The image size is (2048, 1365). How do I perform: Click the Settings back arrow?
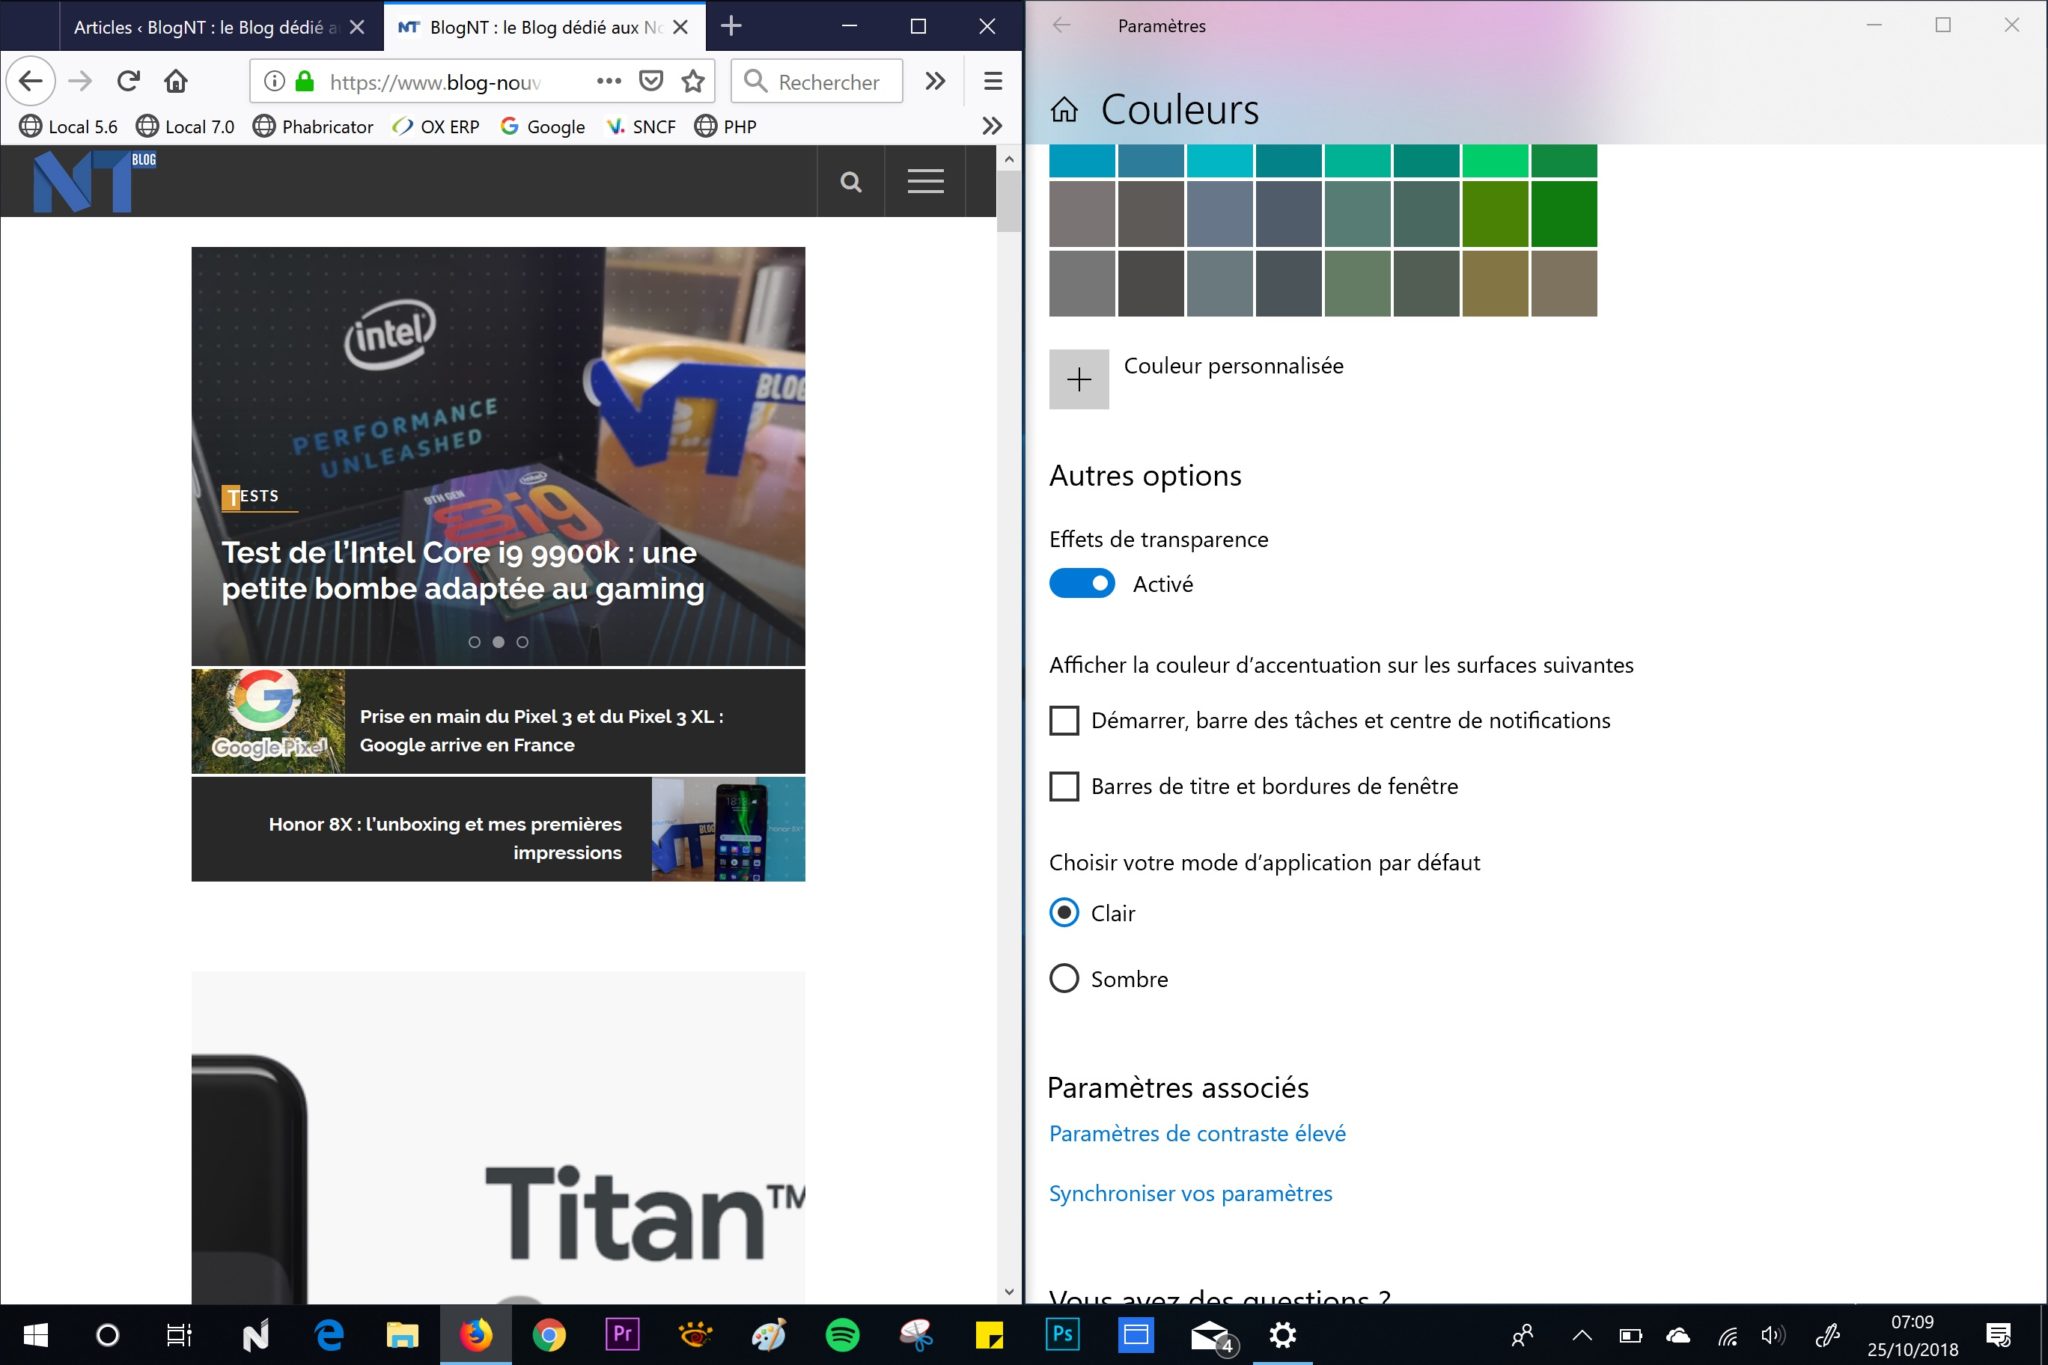tap(1062, 26)
